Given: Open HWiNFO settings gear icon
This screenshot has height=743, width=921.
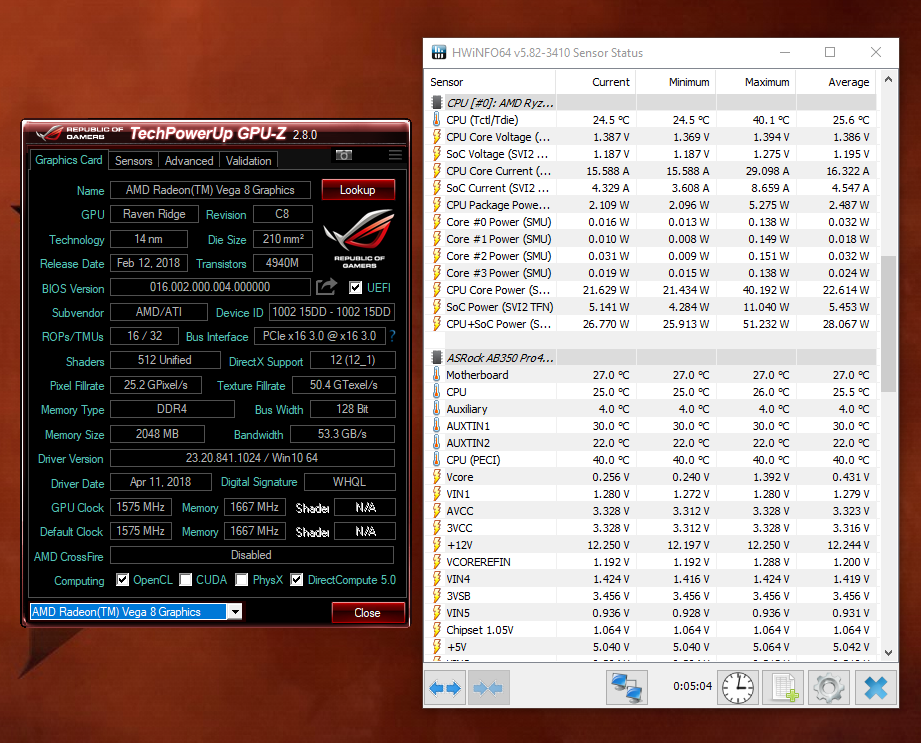Looking at the screenshot, I should [829, 687].
